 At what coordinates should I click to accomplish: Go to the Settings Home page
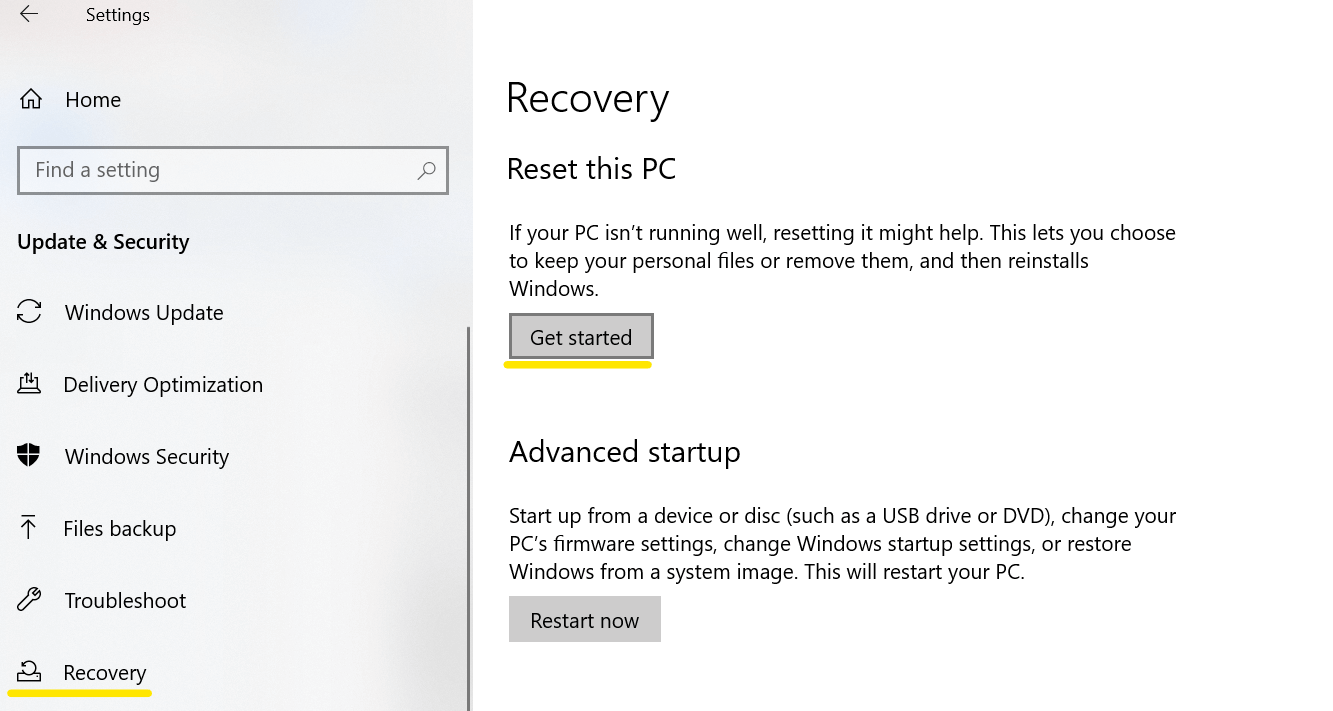tap(93, 98)
